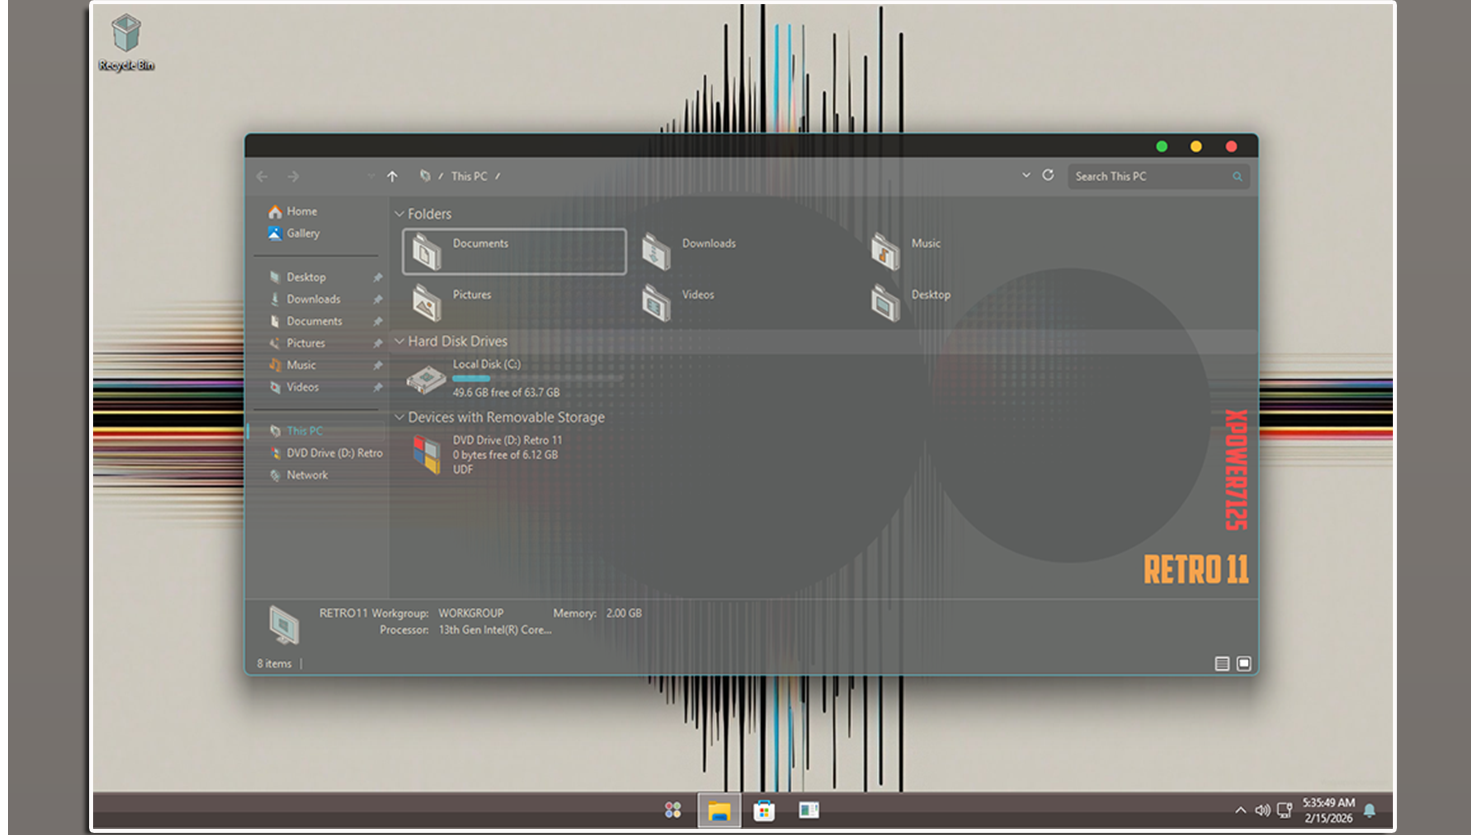The width and height of the screenshot is (1481, 835).
Task: Unpin Desktop from quick access
Action: 378,277
